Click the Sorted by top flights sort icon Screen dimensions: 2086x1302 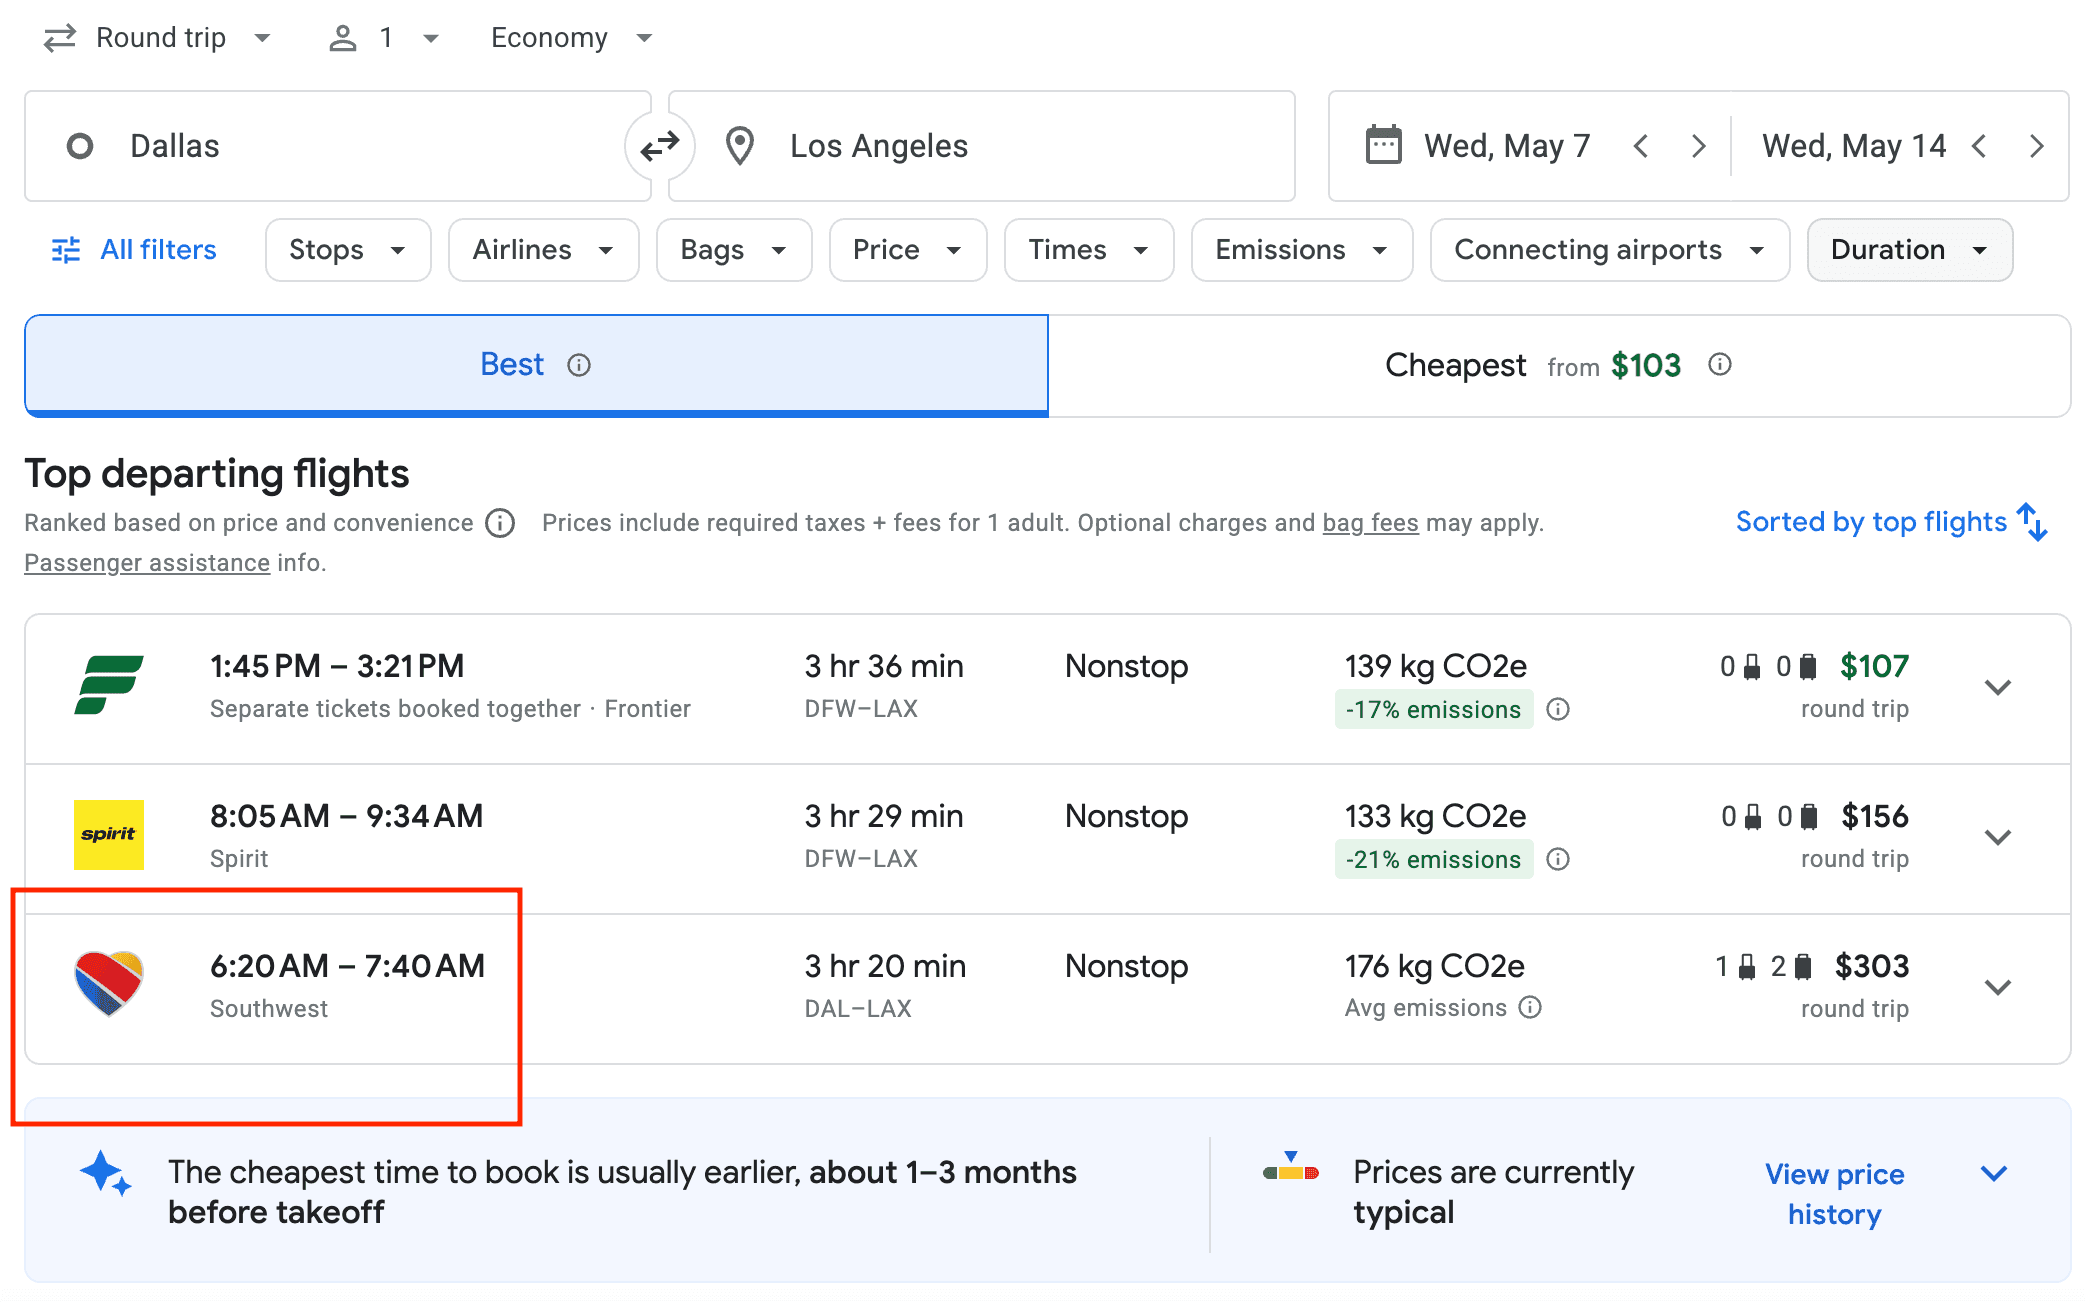(2032, 522)
